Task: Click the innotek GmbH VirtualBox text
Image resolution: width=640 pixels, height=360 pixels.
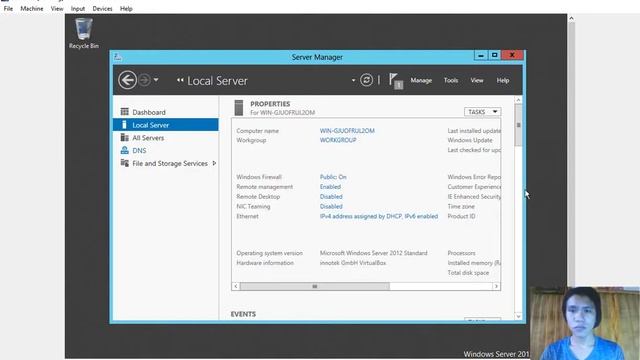Action: [353, 263]
